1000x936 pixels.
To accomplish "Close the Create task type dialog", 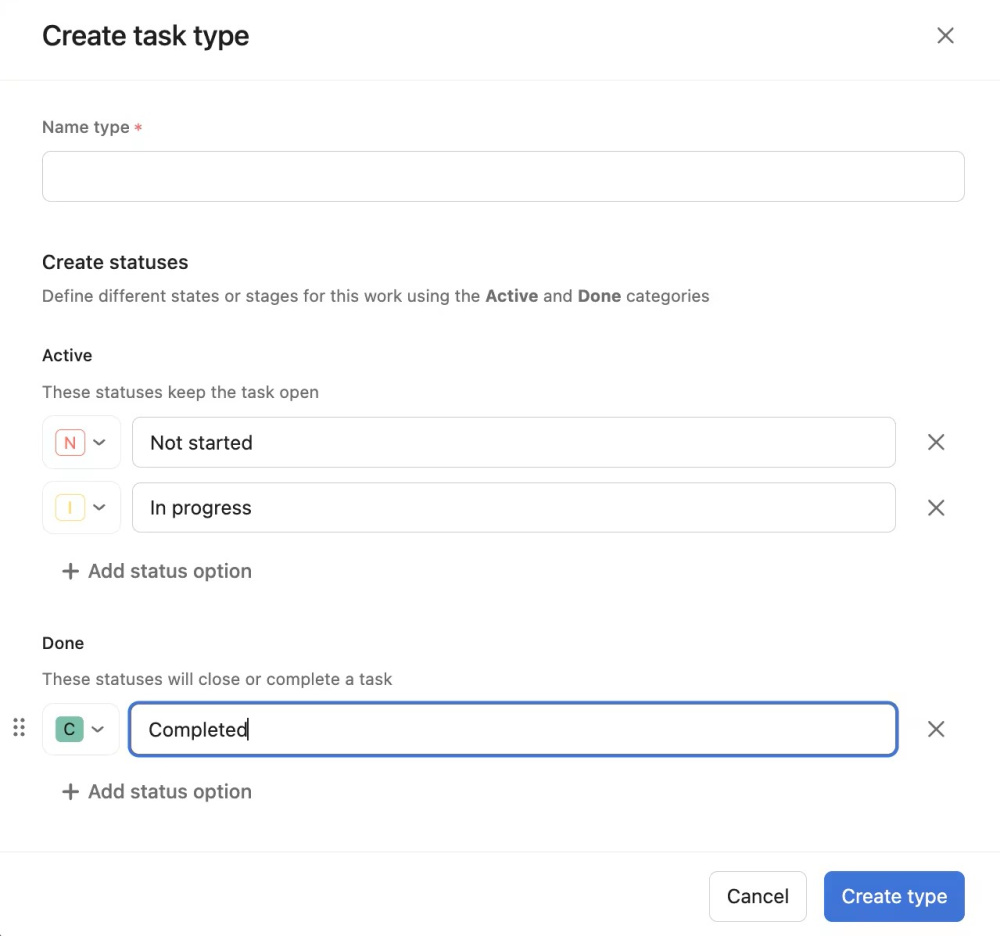I will (x=945, y=36).
